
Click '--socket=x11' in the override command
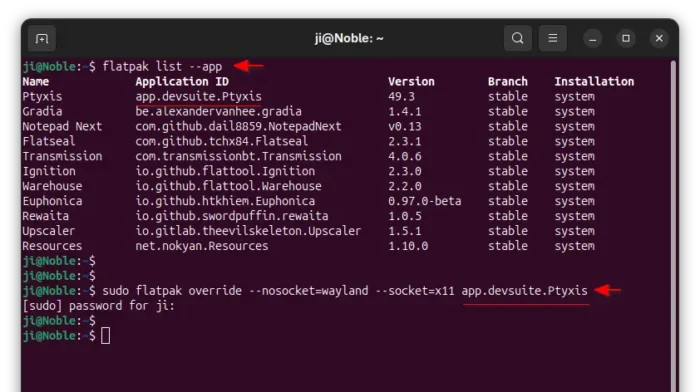click(415, 291)
